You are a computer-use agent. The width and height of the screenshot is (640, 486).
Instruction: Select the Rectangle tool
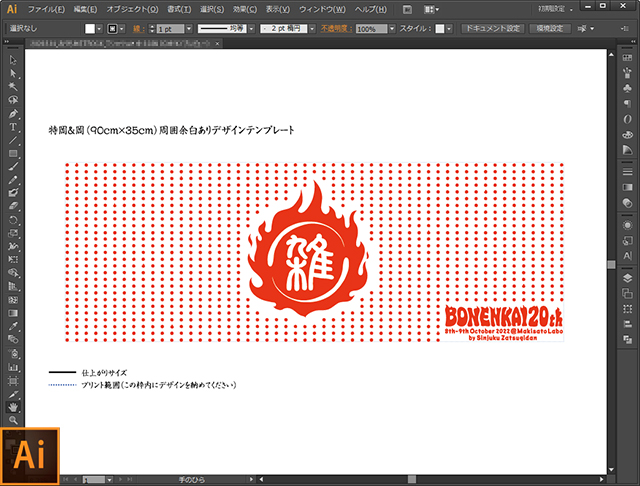pos(13,153)
